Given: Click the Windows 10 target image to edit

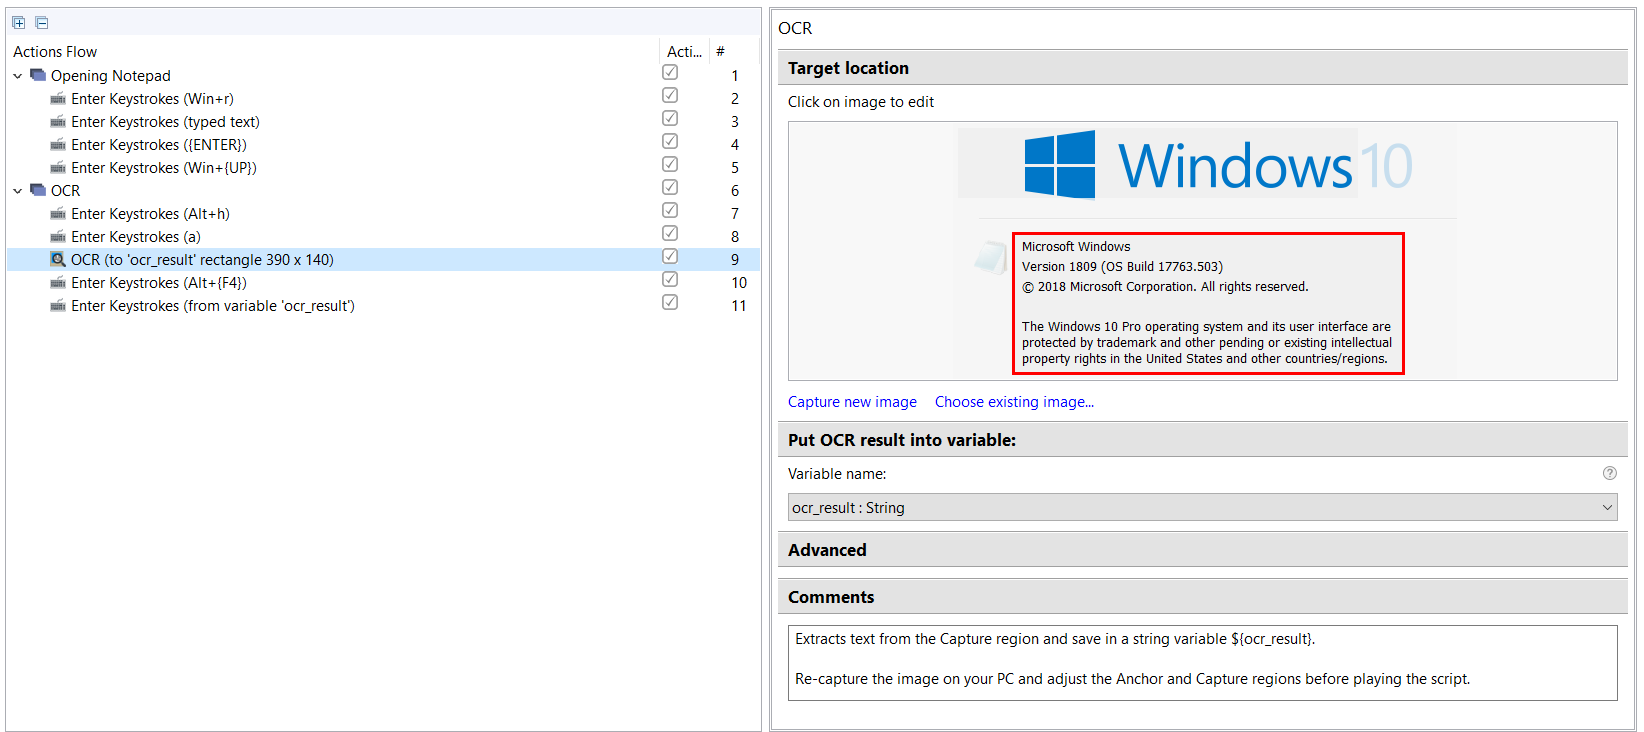Looking at the screenshot, I should pos(1202,251).
